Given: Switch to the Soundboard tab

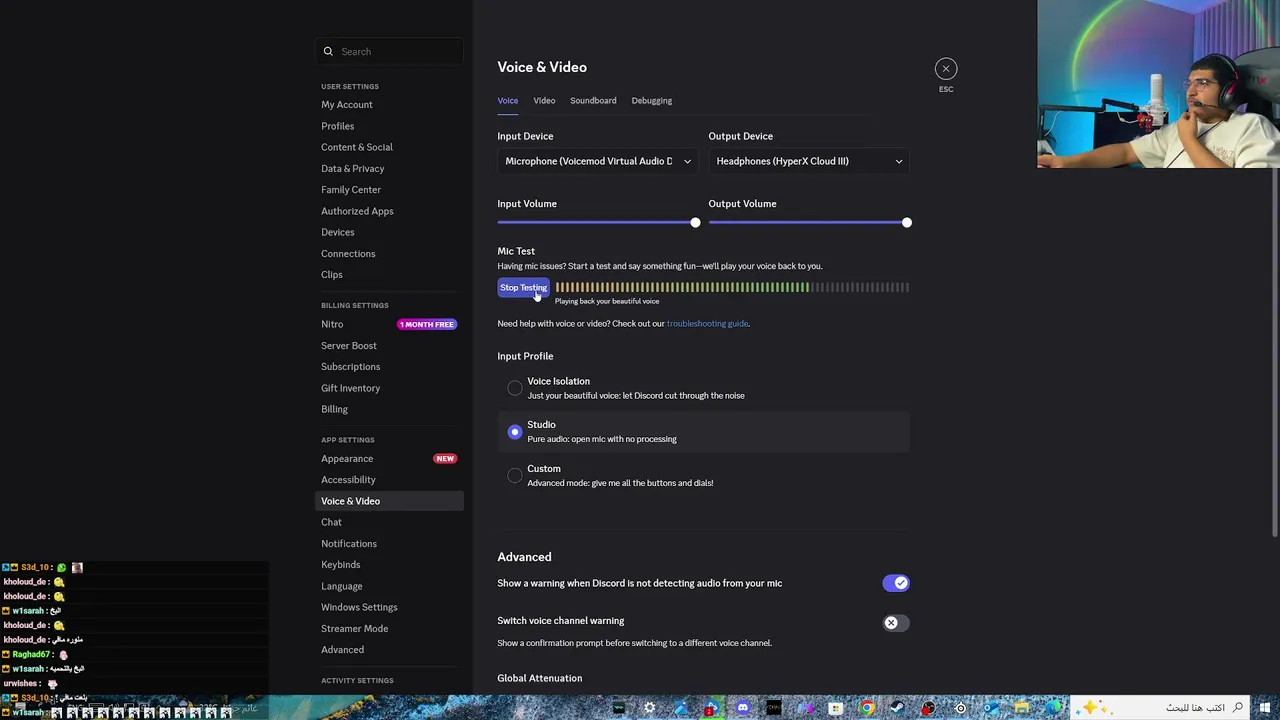Looking at the screenshot, I should pyautogui.click(x=593, y=101).
